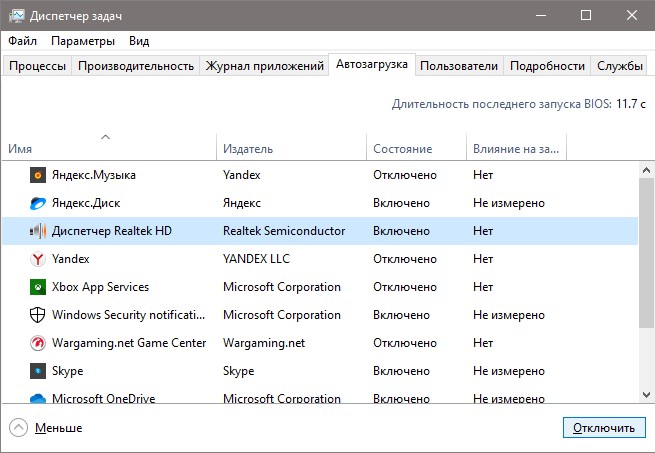Select the Xbox App Services entry

tap(100, 287)
